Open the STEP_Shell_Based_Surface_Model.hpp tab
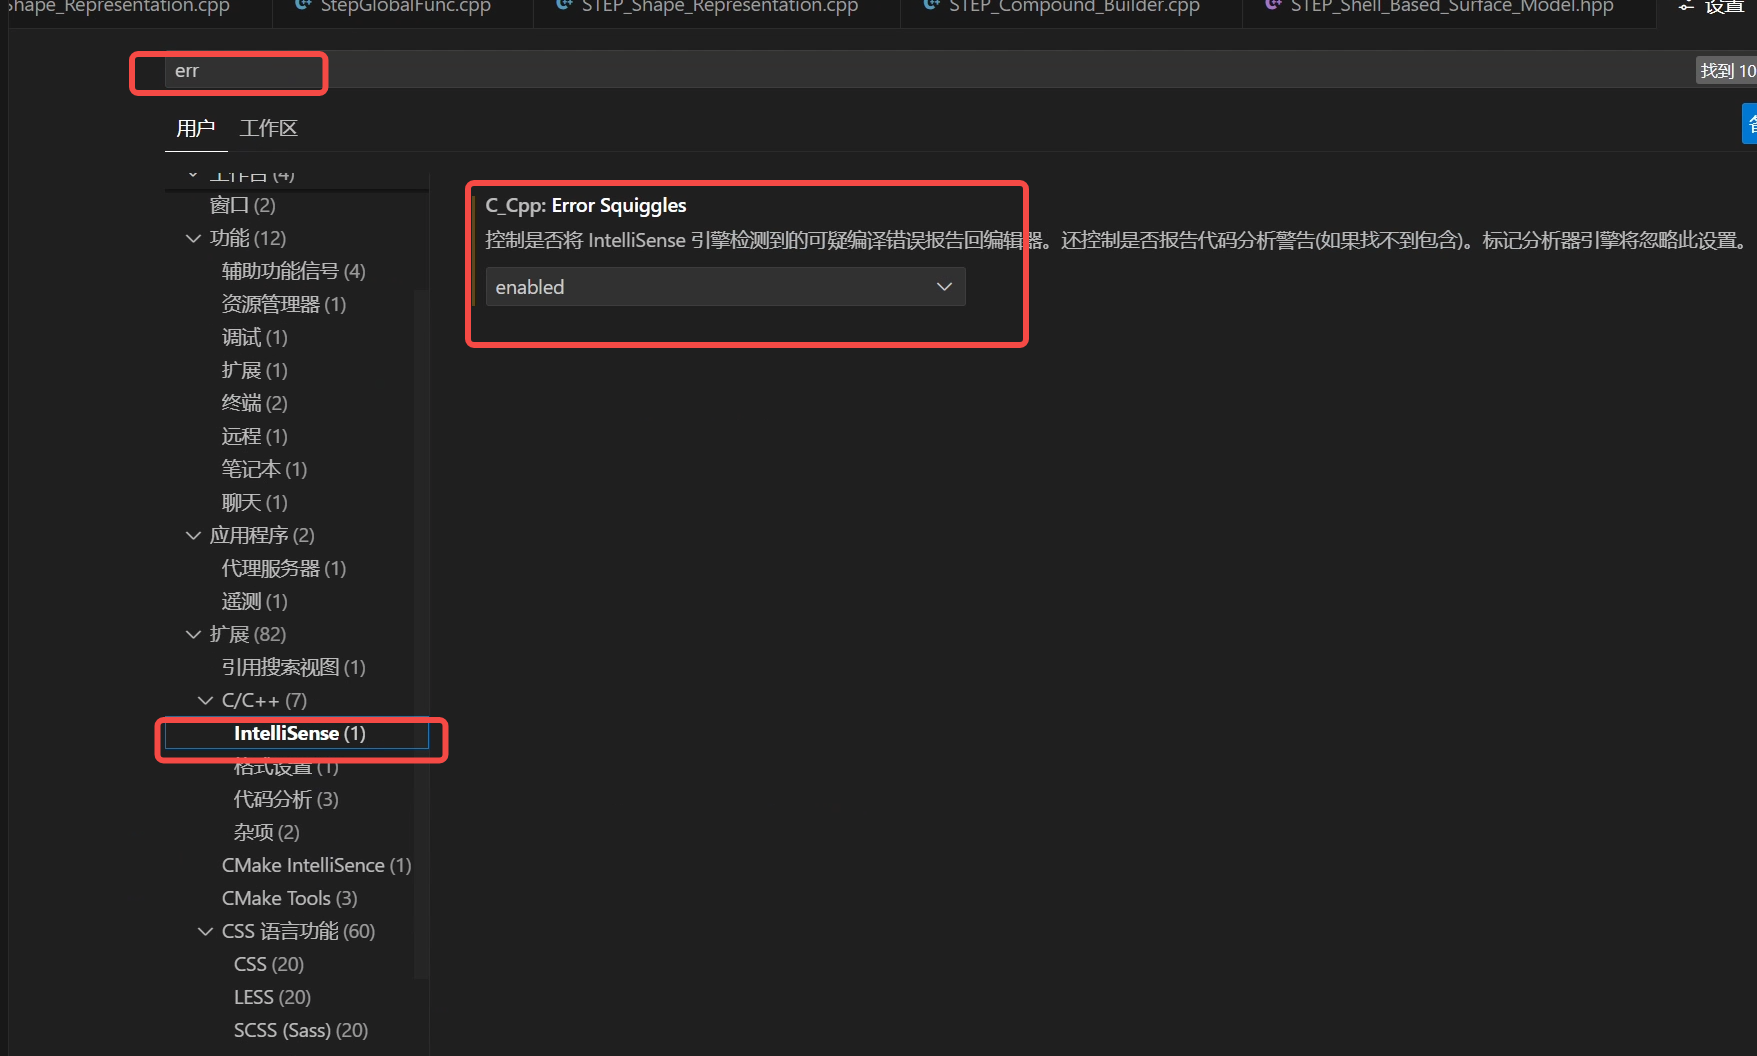The width and height of the screenshot is (1757, 1056). 1449,8
